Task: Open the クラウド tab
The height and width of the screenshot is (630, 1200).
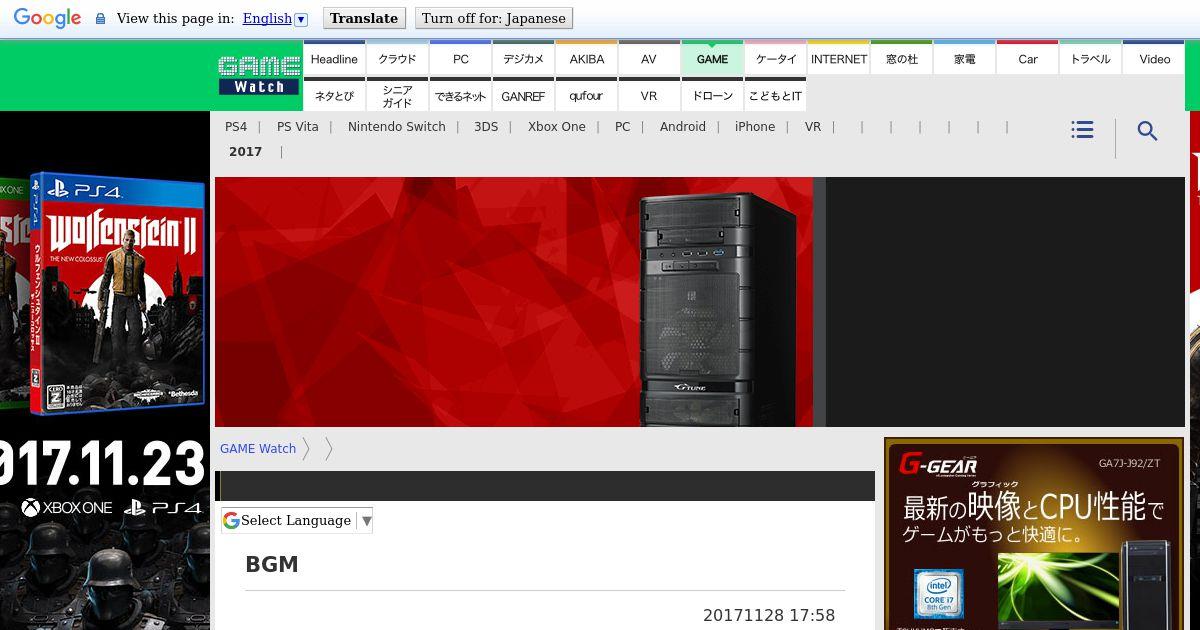Action: (397, 58)
